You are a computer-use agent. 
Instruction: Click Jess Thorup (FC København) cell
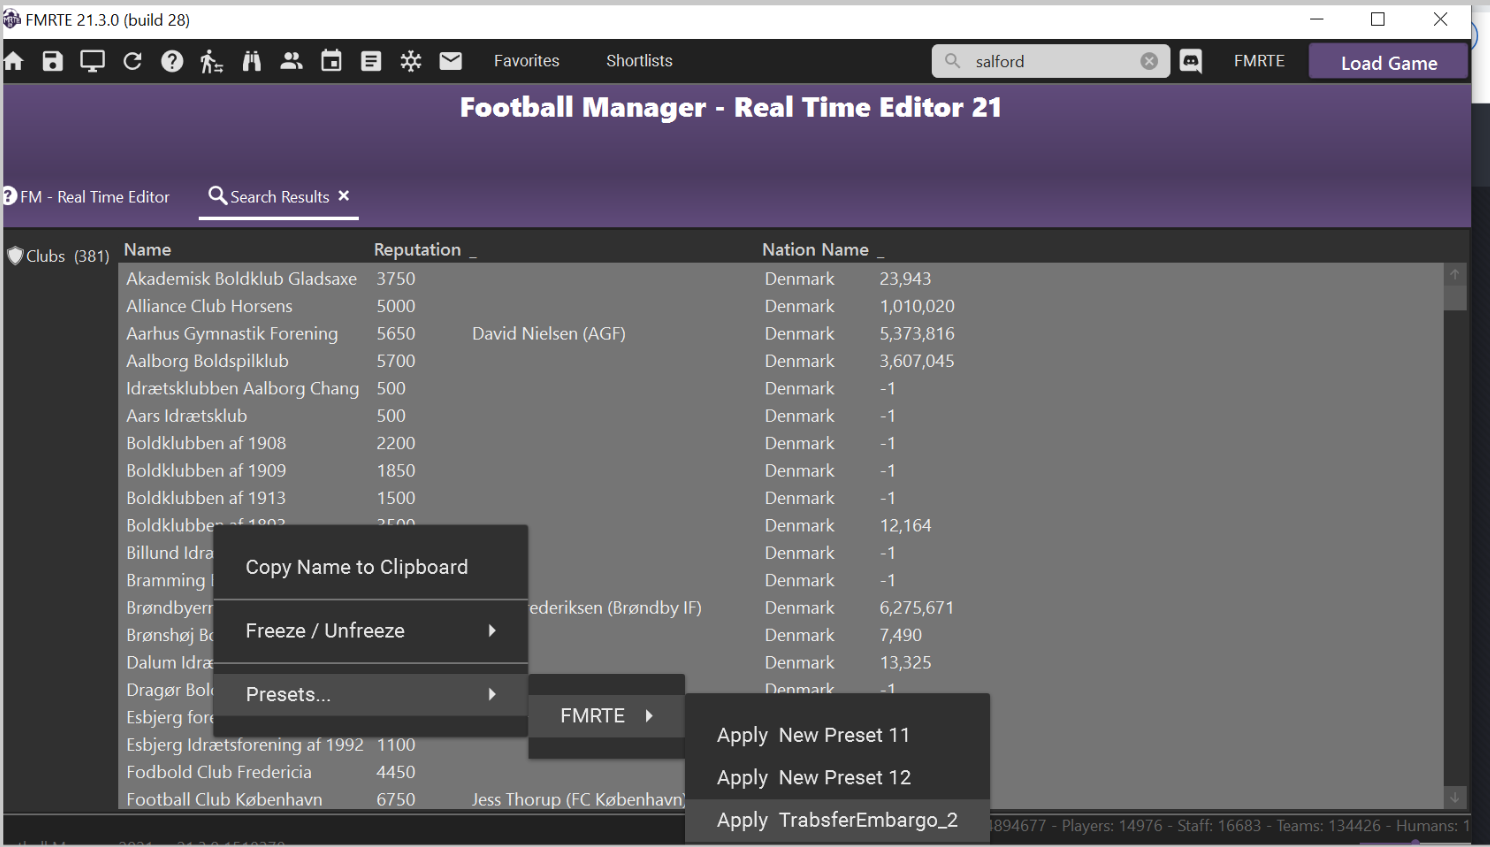tap(579, 800)
